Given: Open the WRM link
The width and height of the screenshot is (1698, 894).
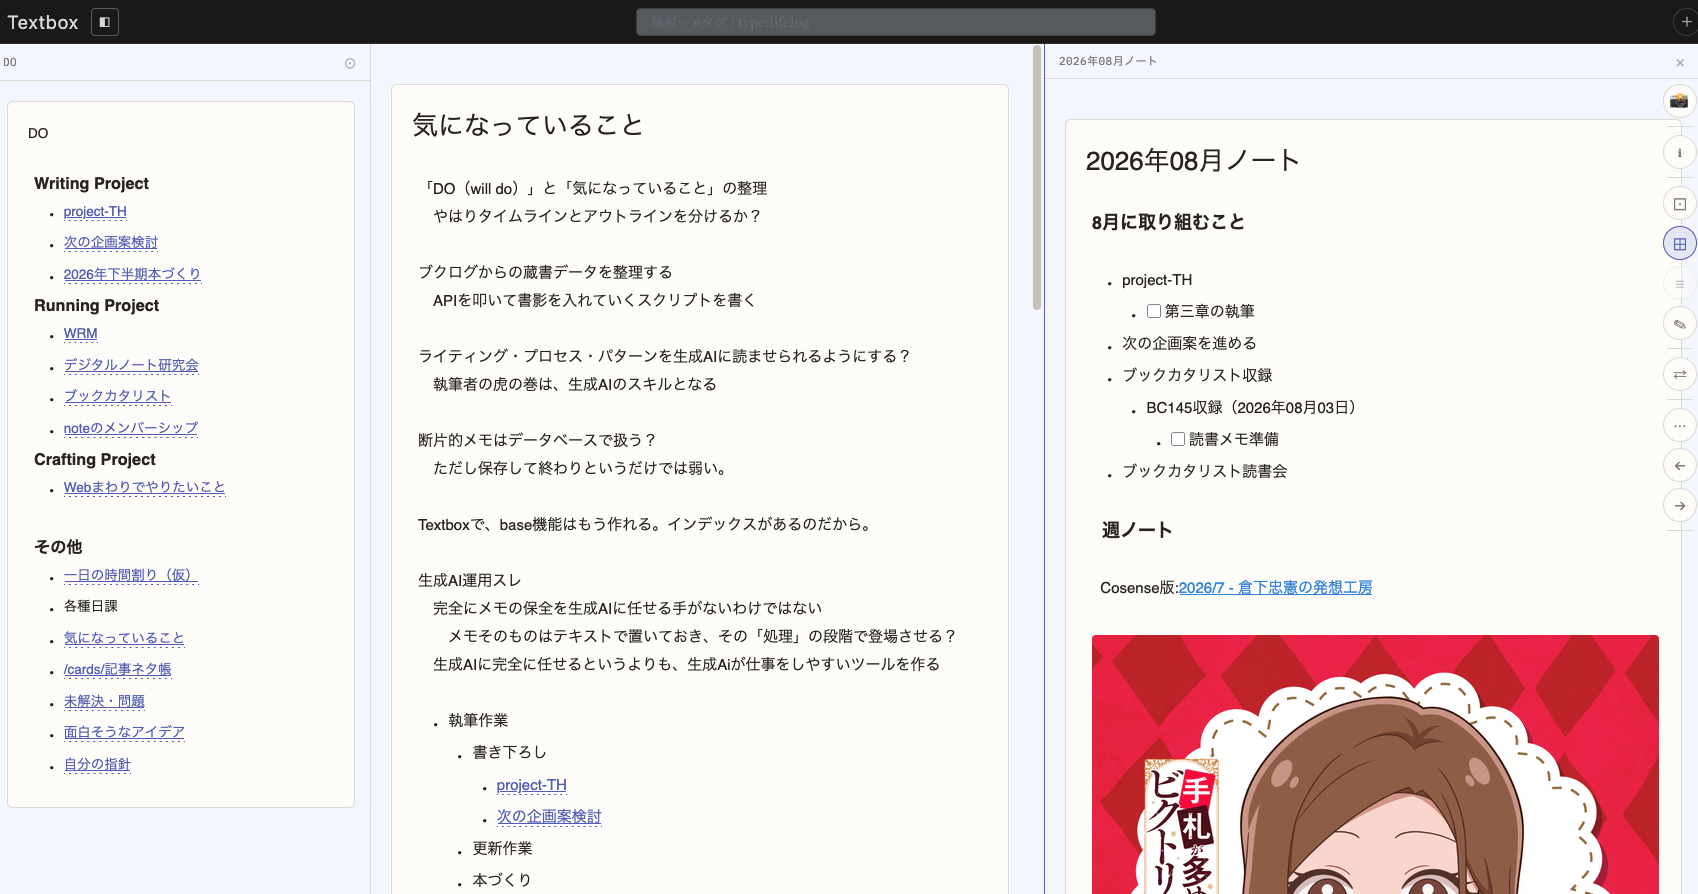Looking at the screenshot, I should (x=81, y=334).
